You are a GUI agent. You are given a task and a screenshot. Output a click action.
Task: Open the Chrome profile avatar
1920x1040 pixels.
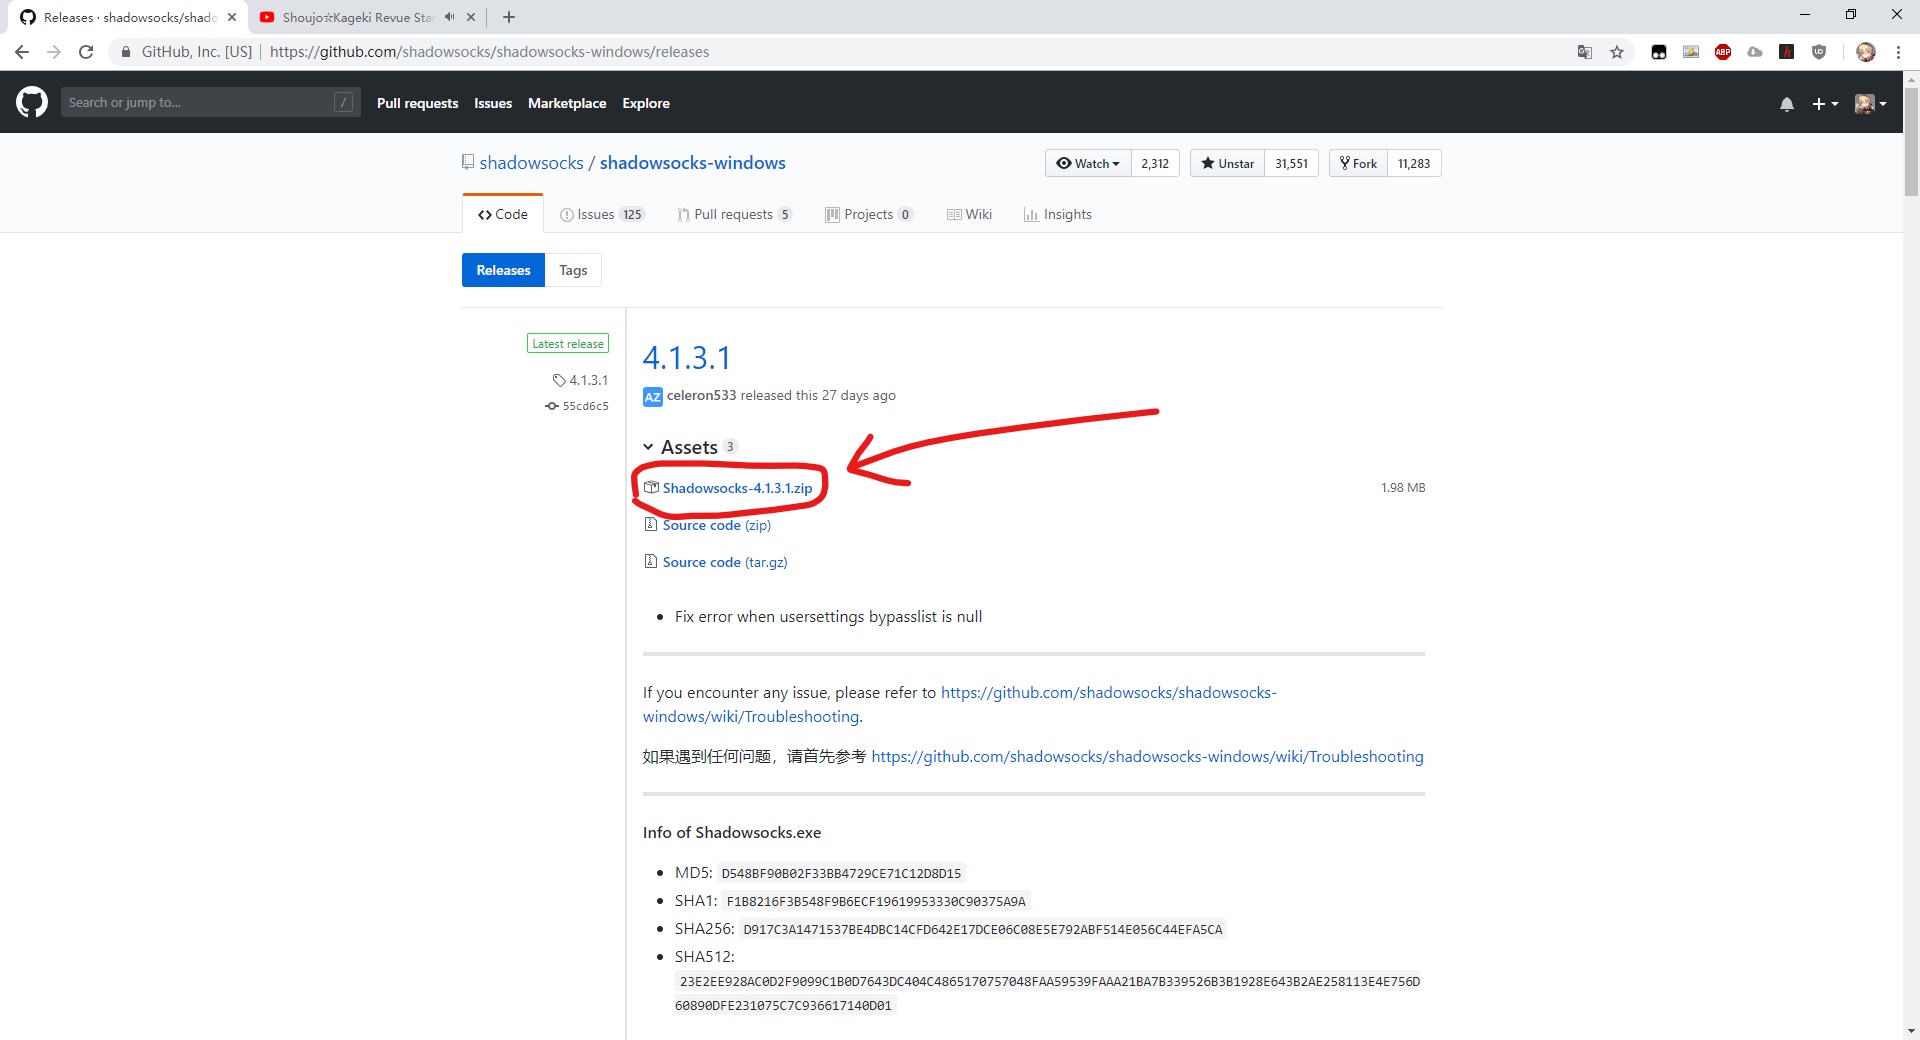1866,52
